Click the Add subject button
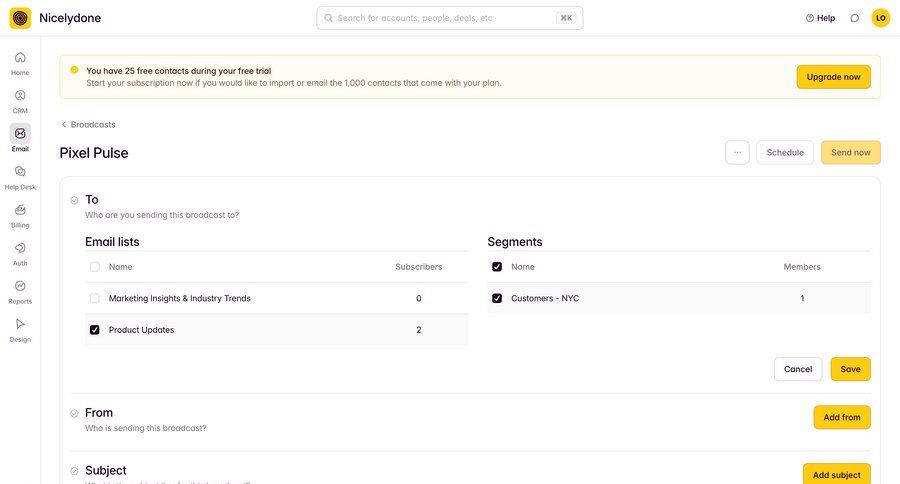This screenshot has height=484, width=900. [836, 474]
